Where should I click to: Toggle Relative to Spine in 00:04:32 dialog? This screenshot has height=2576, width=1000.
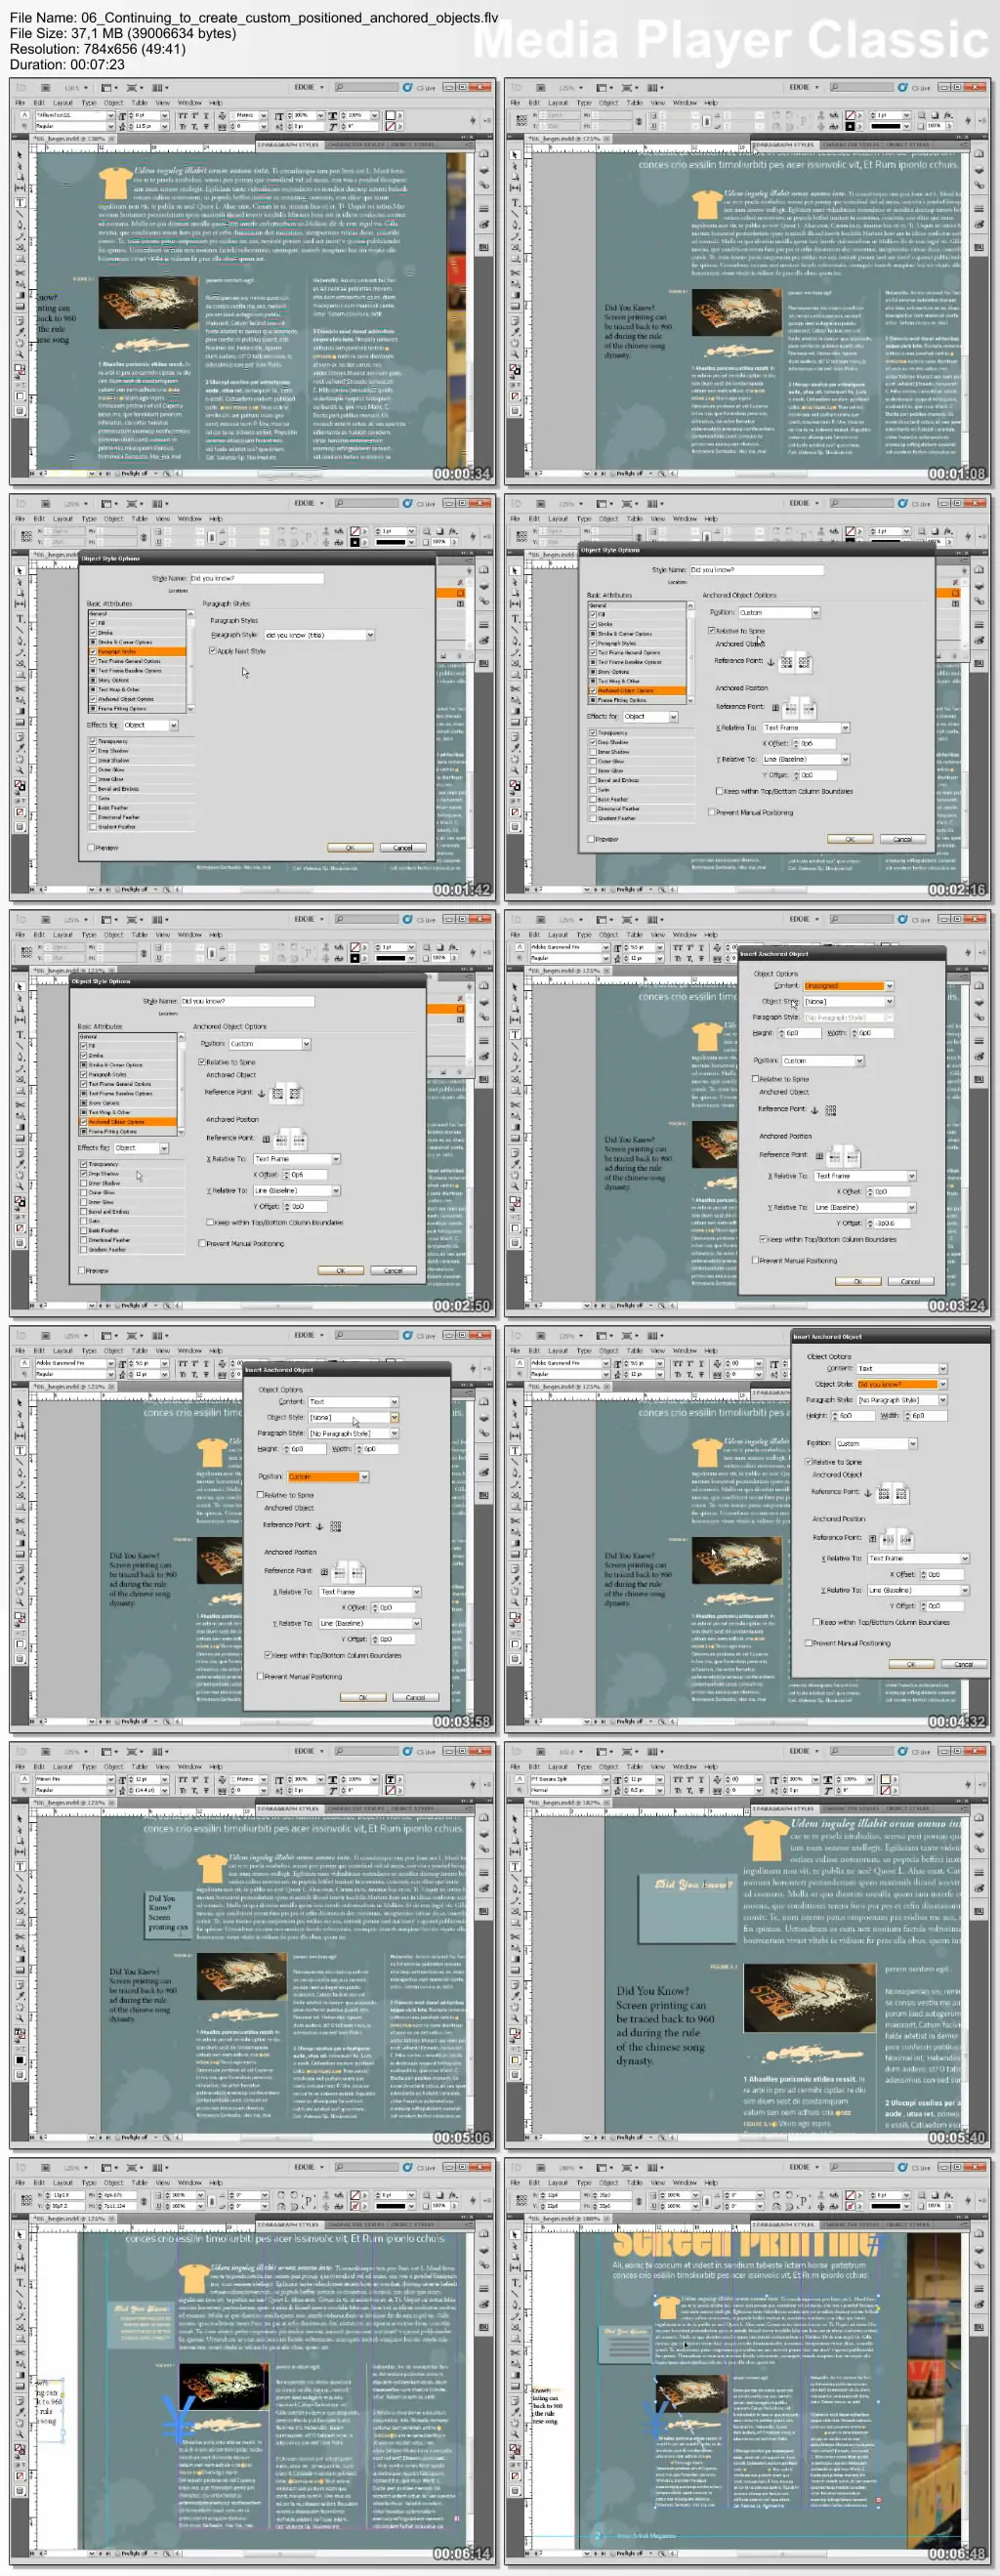click(809, 1461)
